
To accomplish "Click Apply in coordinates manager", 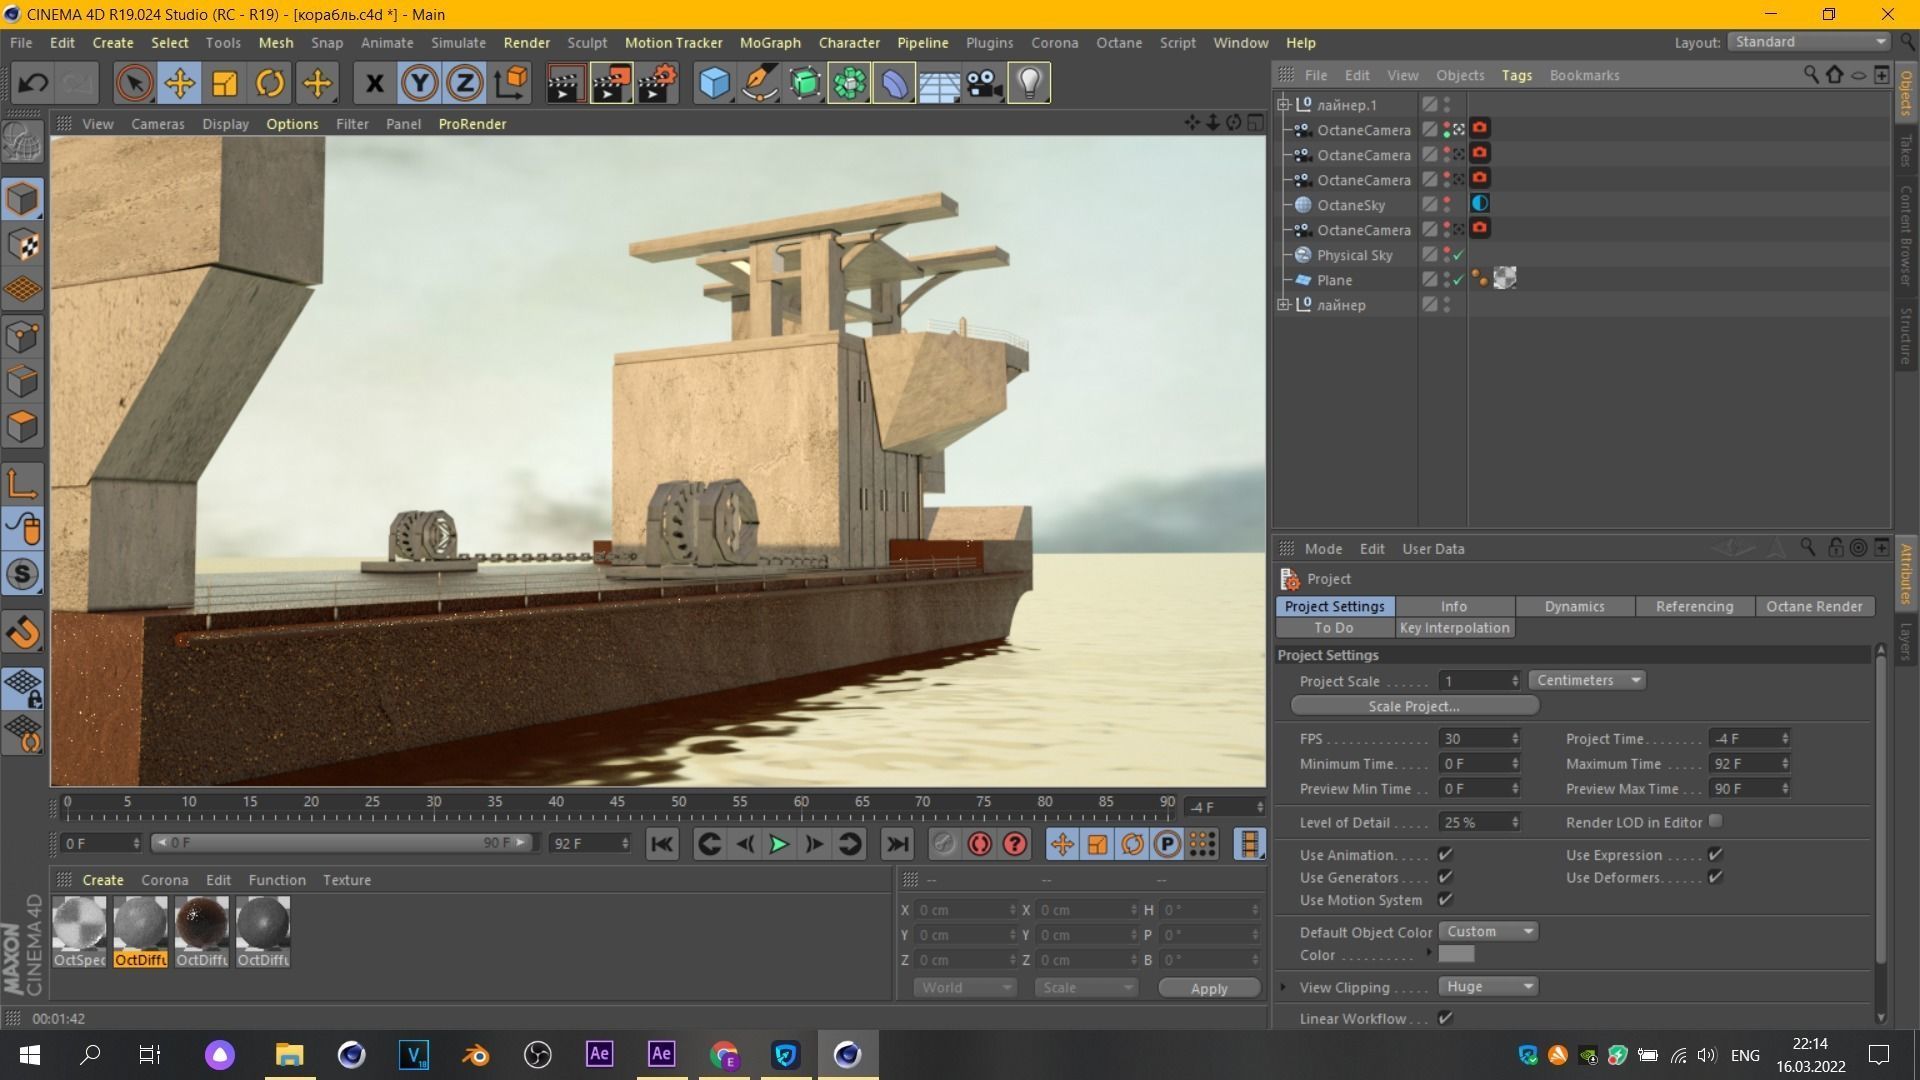I will click(x=1209, y=988).
